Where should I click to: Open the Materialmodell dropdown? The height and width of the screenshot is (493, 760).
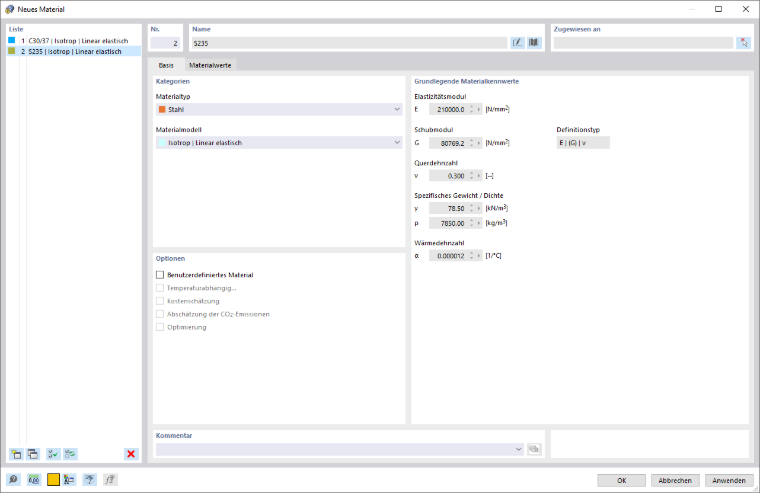click(279, 143)
